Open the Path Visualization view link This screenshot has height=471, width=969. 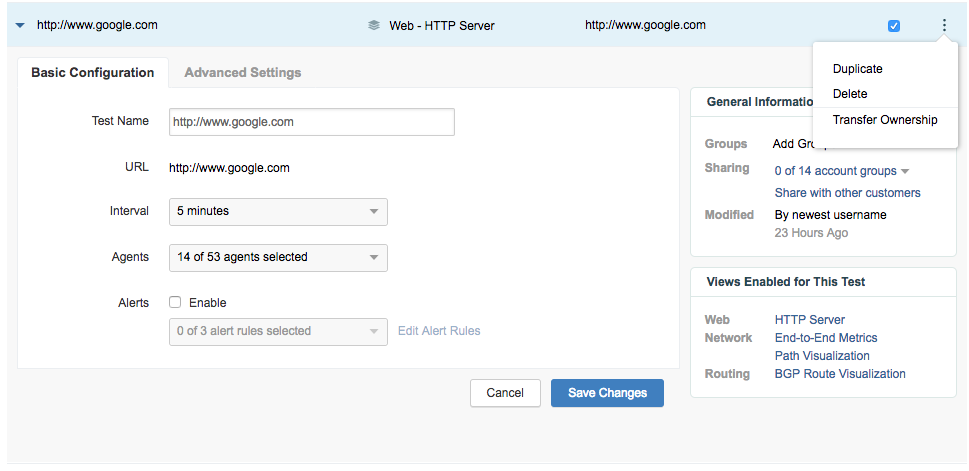point(822,356)
